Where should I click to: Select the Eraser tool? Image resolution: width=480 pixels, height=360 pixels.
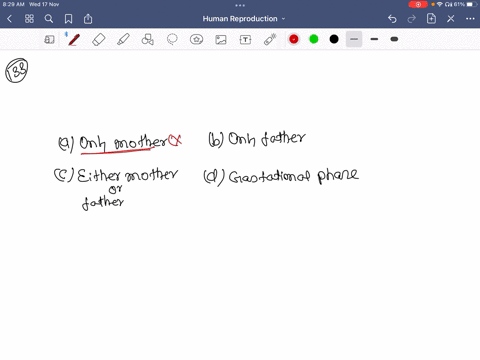98,40
